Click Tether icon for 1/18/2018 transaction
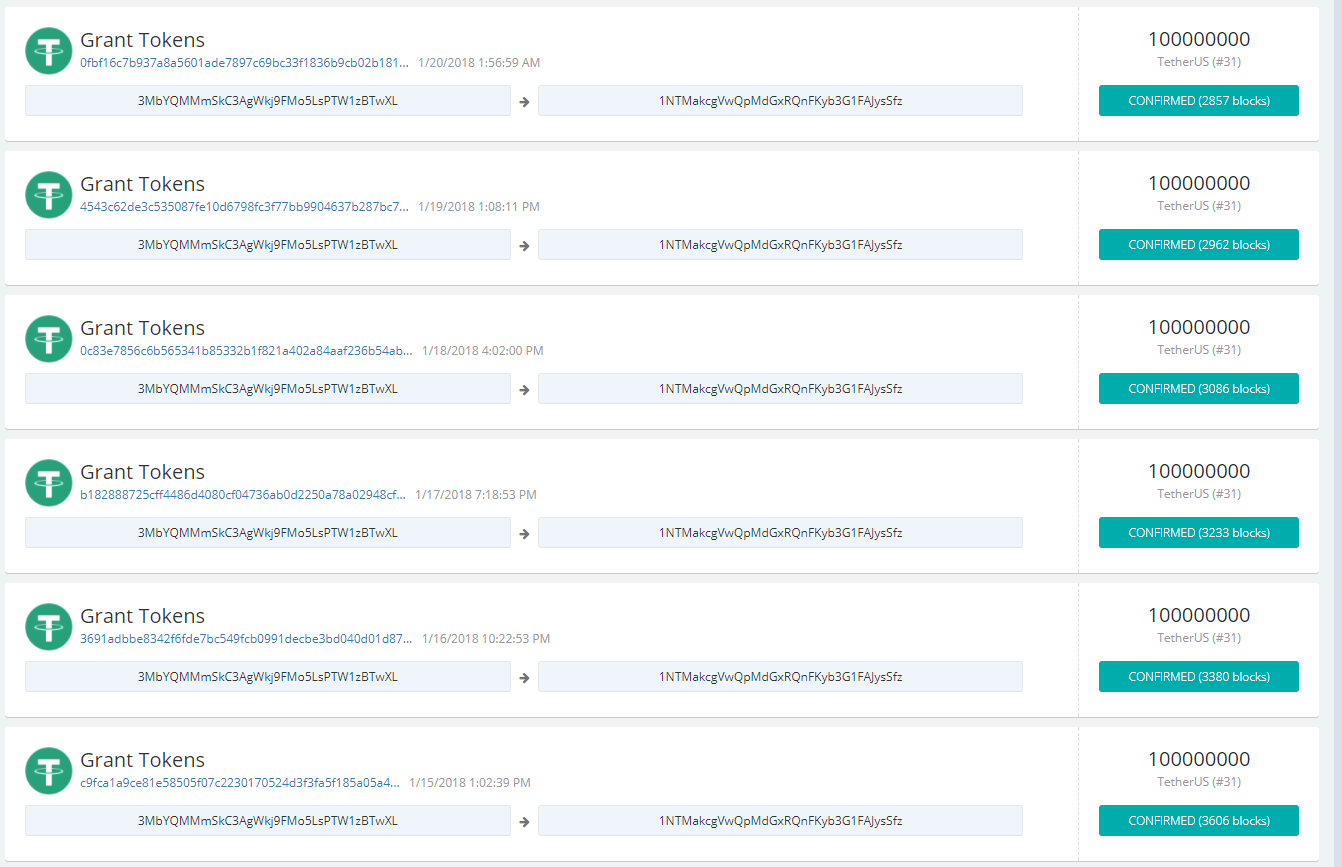This screenshot has height=867, width=1342. (48, 339)
